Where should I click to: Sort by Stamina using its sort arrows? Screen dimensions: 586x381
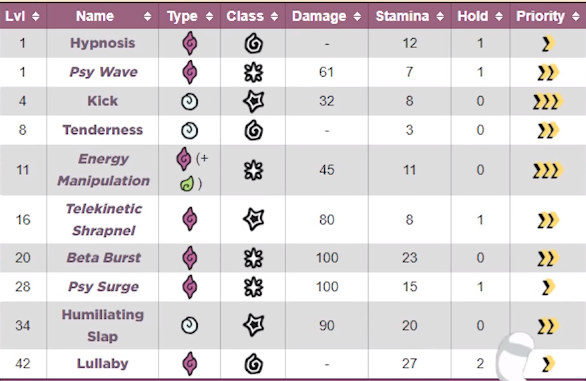pos(440,16)
